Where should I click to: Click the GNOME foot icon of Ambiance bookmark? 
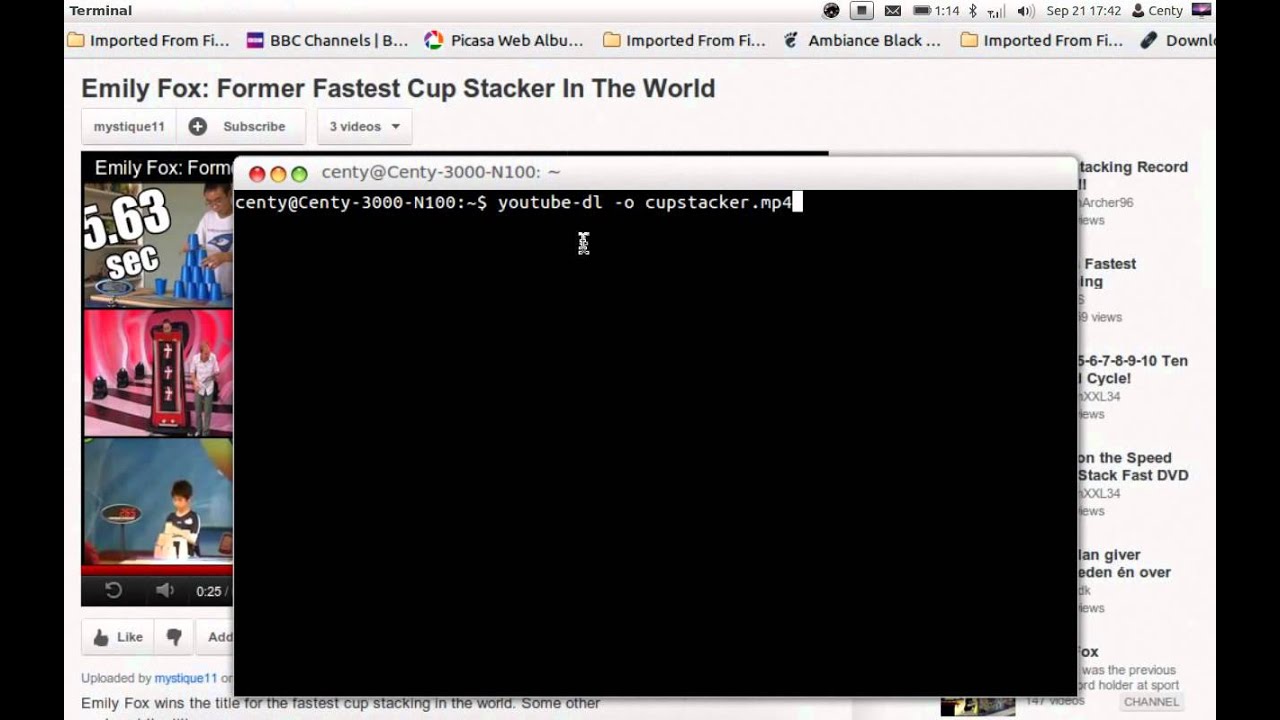coord(791,41)
